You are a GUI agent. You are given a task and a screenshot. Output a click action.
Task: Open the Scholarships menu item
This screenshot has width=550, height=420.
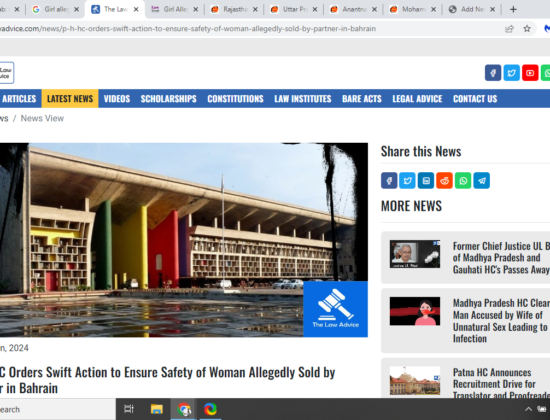168,99
